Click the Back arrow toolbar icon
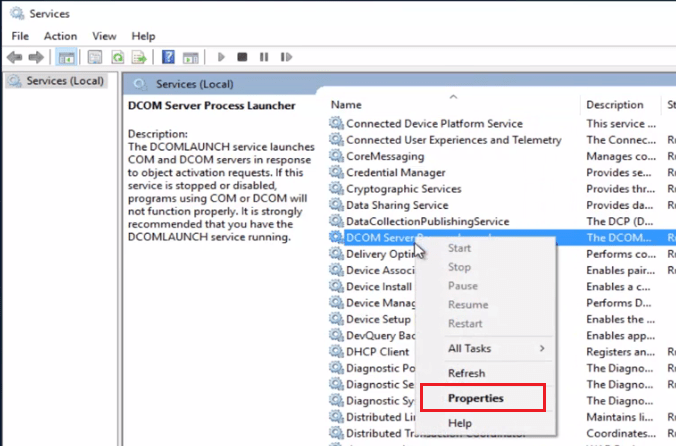The image size is (676, 446). [x=15, y=57]
